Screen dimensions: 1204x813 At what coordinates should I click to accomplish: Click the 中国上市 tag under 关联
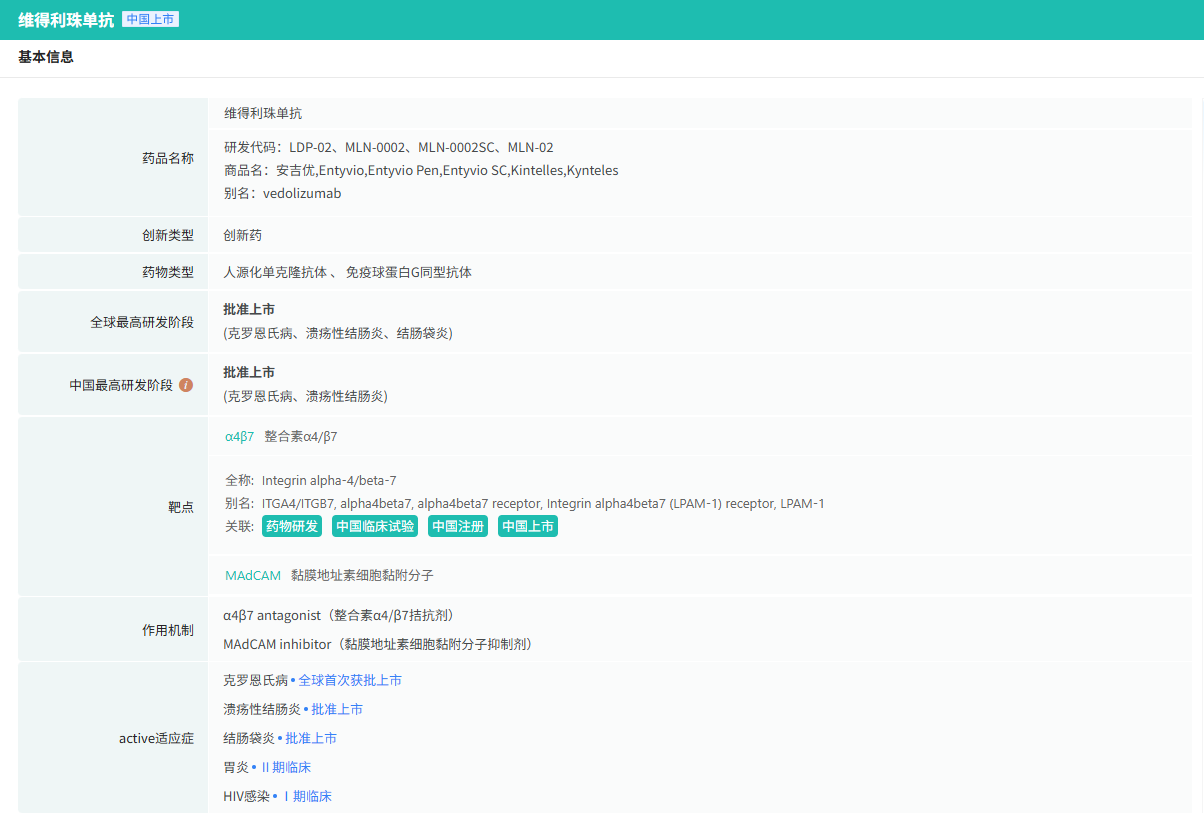pyautogui.click(x=528, y=526)
